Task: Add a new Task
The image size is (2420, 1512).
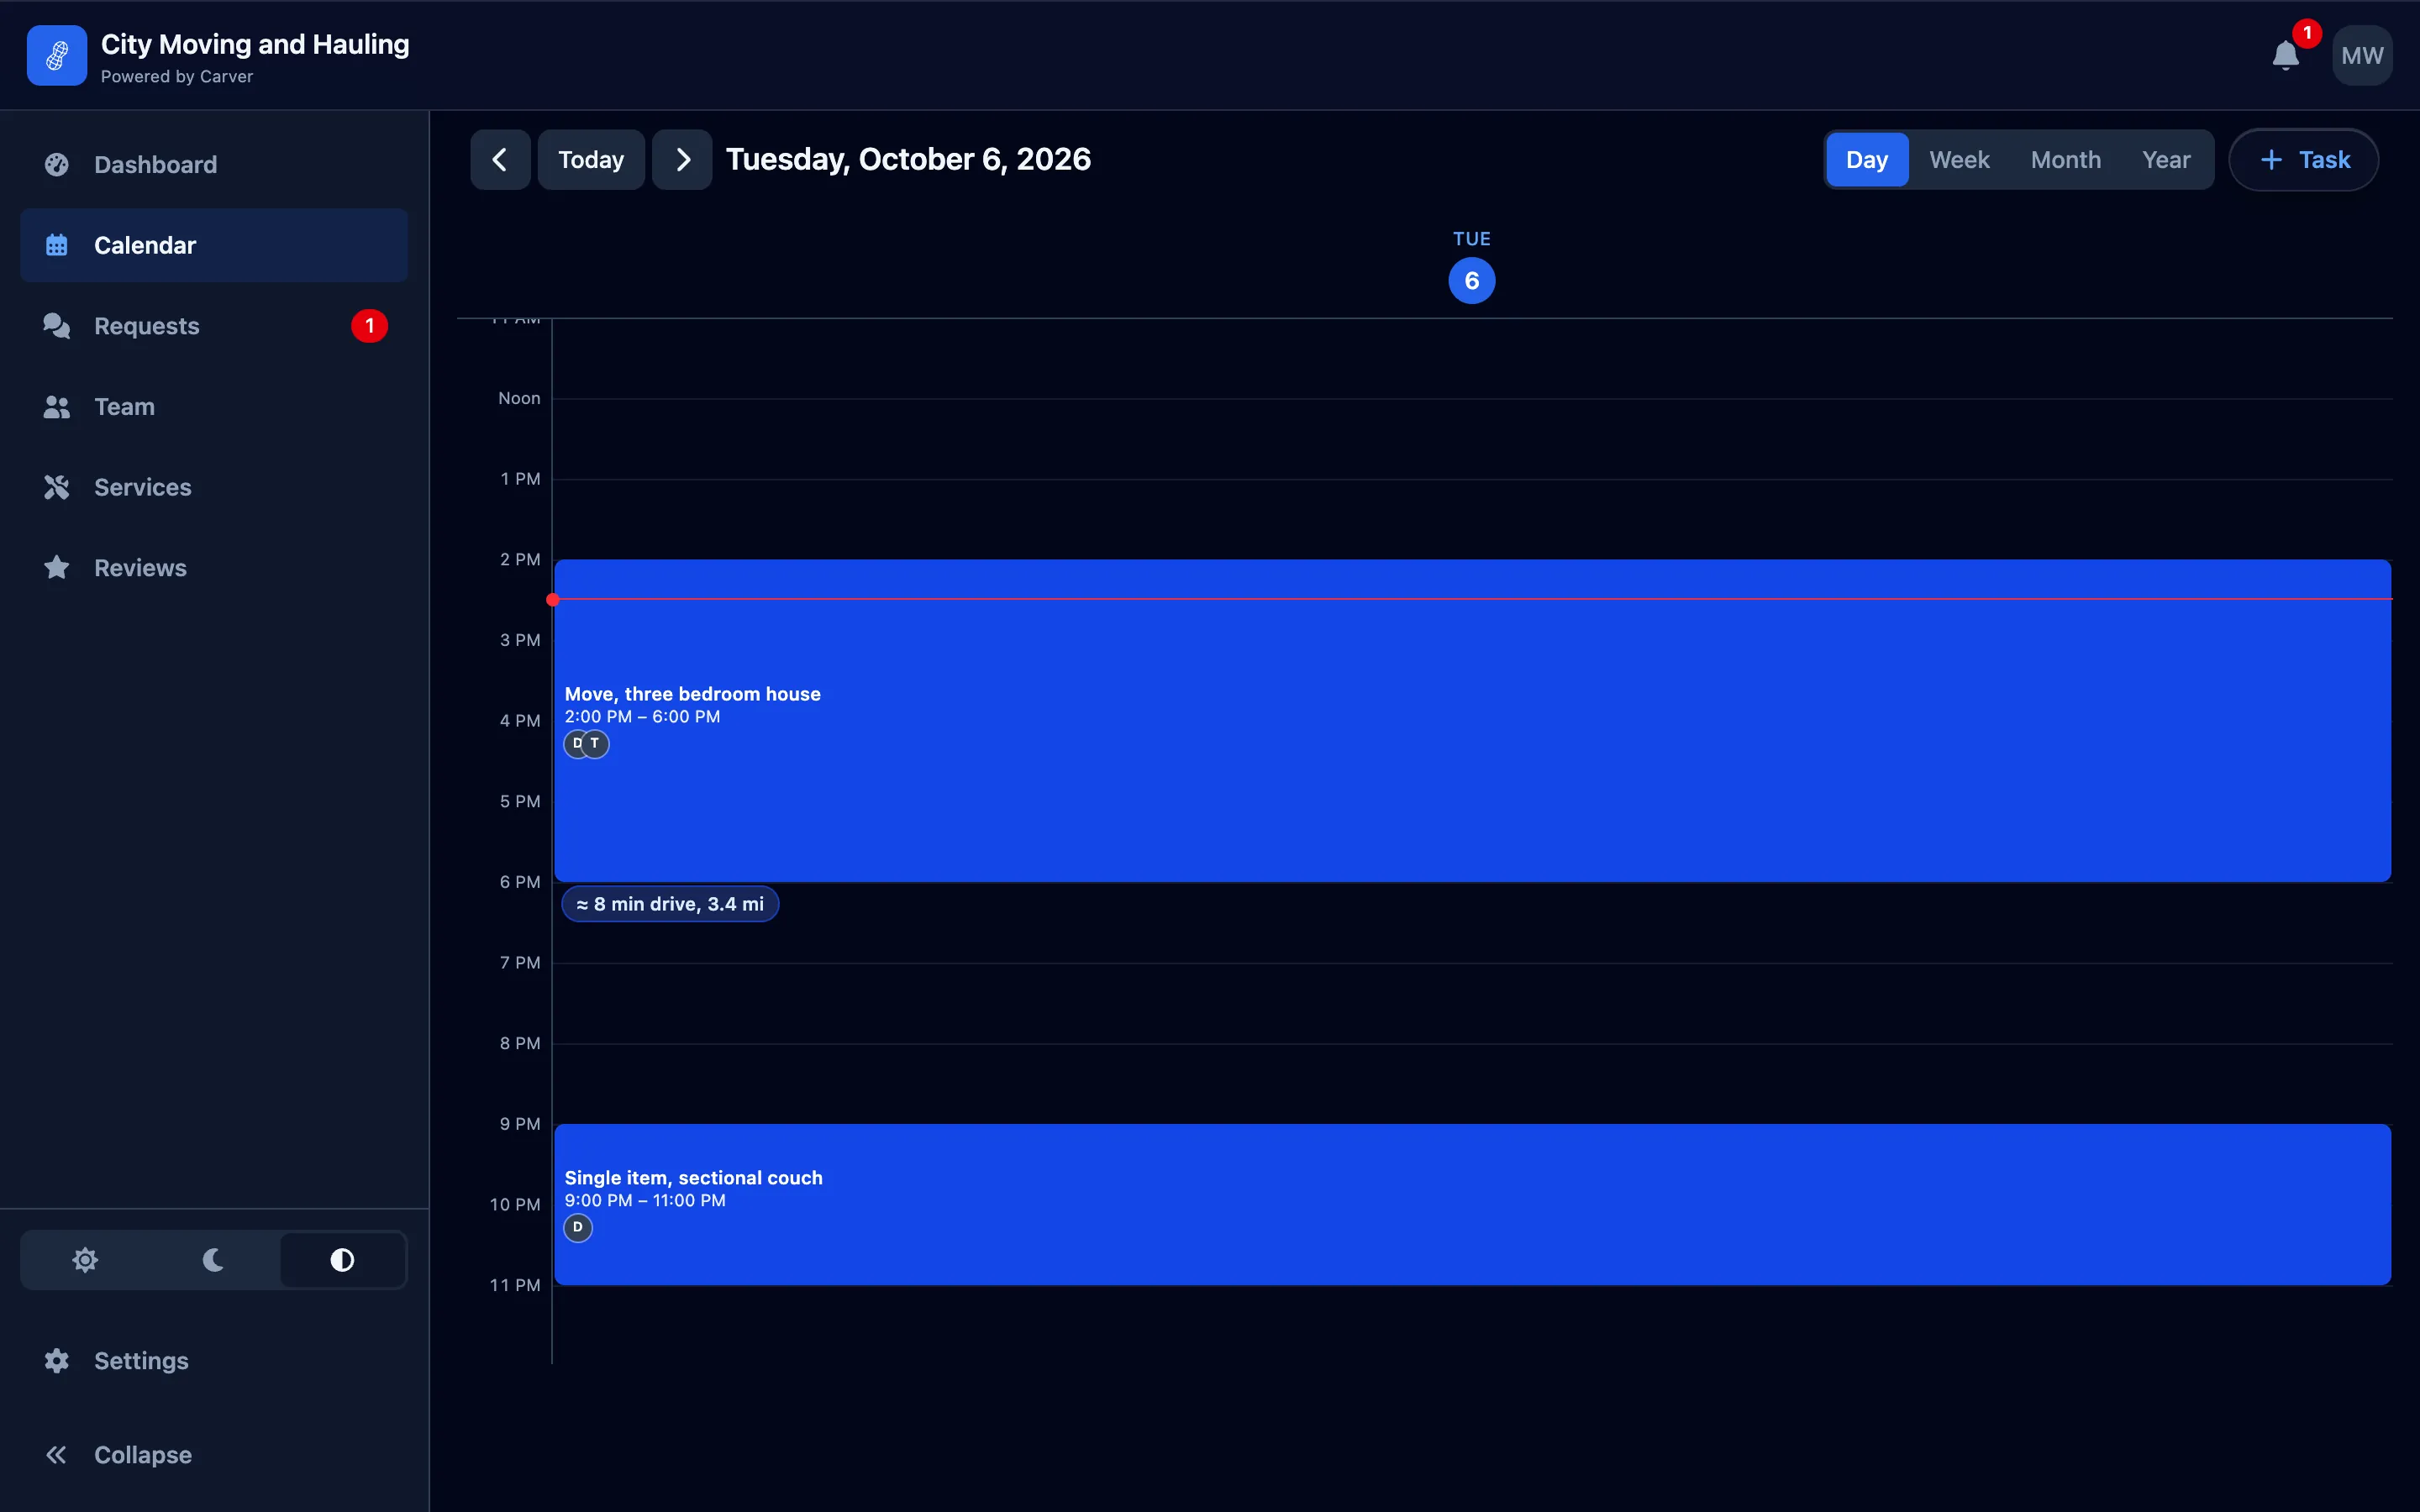Action: click(2304, 160)
